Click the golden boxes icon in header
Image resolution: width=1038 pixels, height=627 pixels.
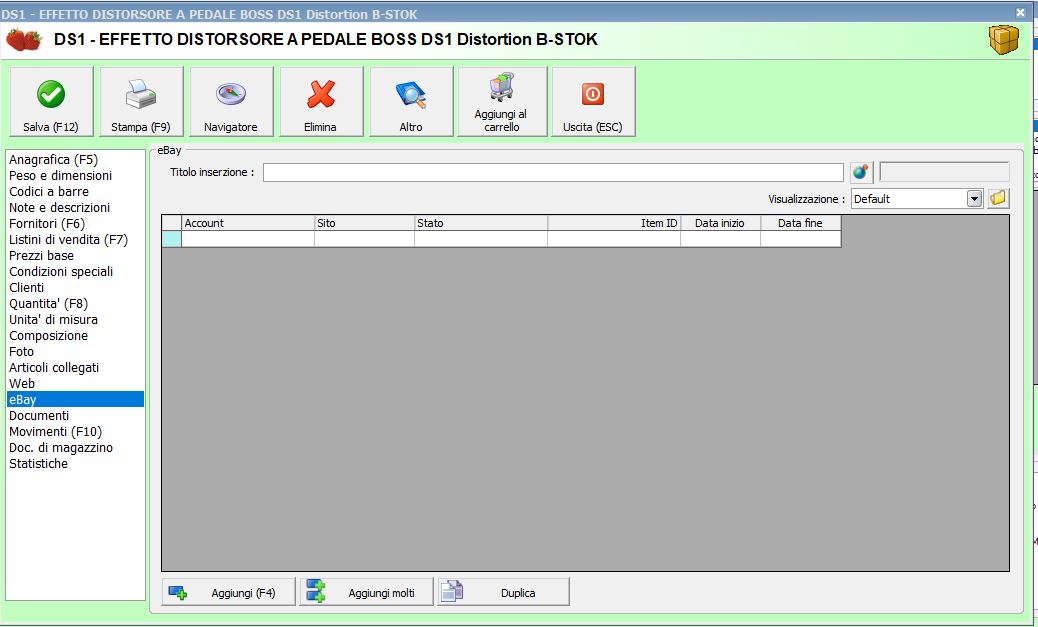click(x=1004, y=40)
